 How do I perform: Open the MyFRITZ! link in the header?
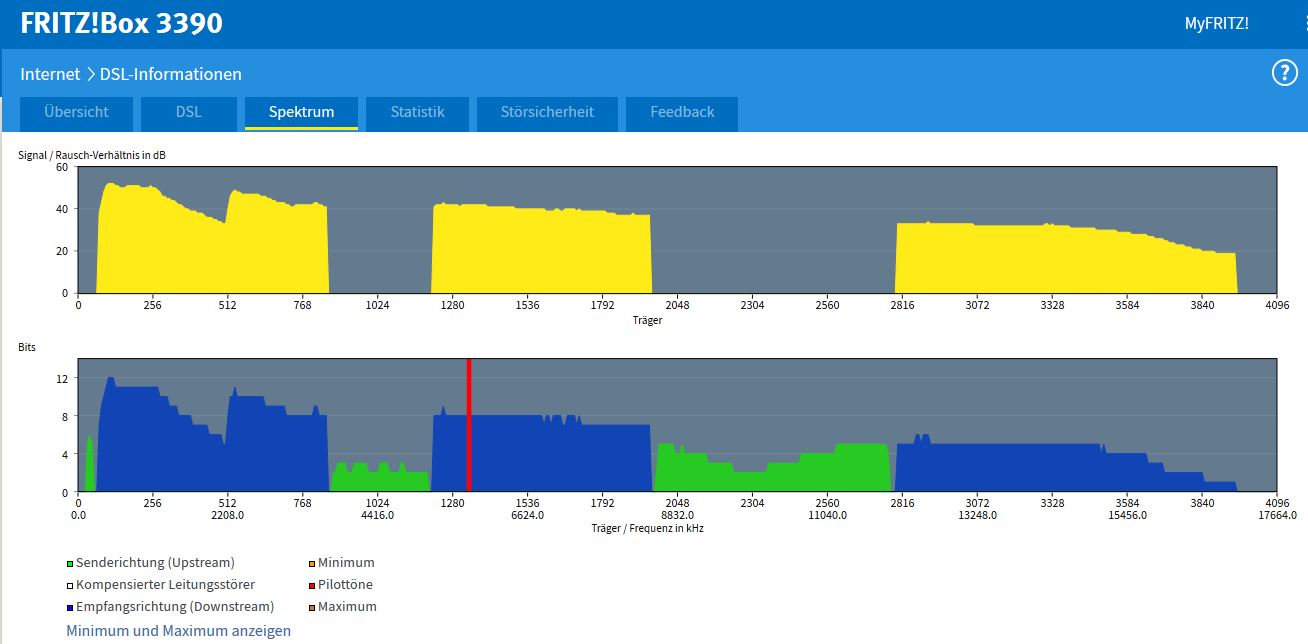pyautogui.click(x=1216, y=24)
